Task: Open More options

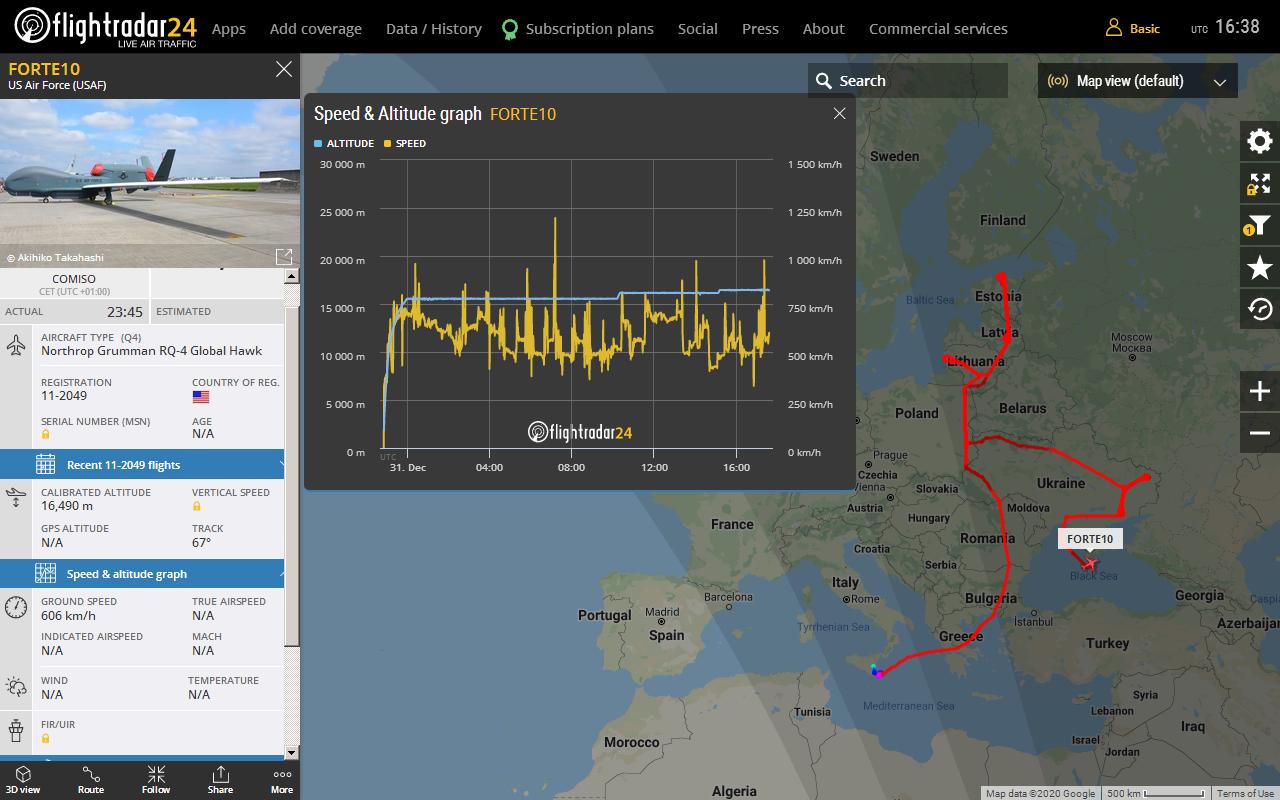Action: pos(282,780)
